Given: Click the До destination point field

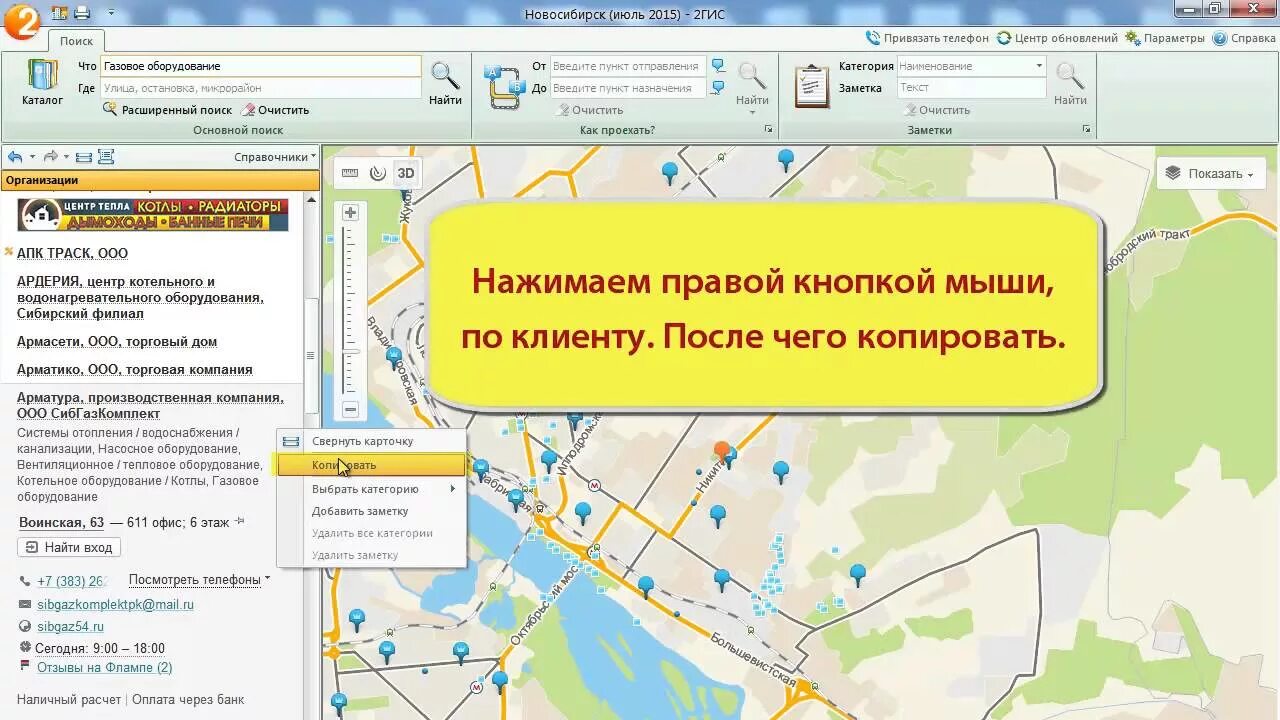Looking at the screenshot, I should click(628, 88).
